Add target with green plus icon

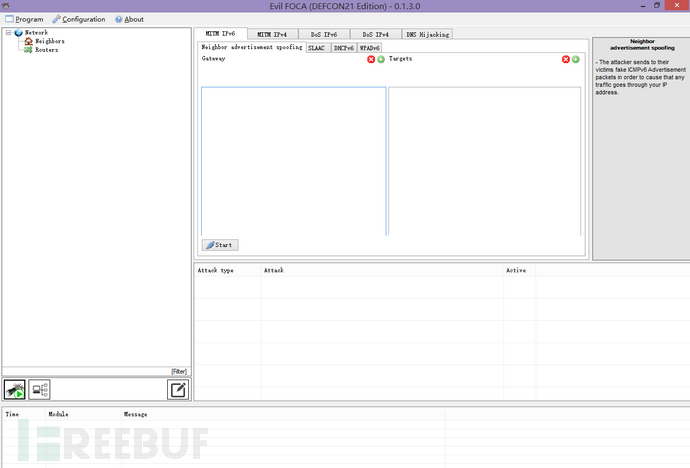click(x=576, y=59)
